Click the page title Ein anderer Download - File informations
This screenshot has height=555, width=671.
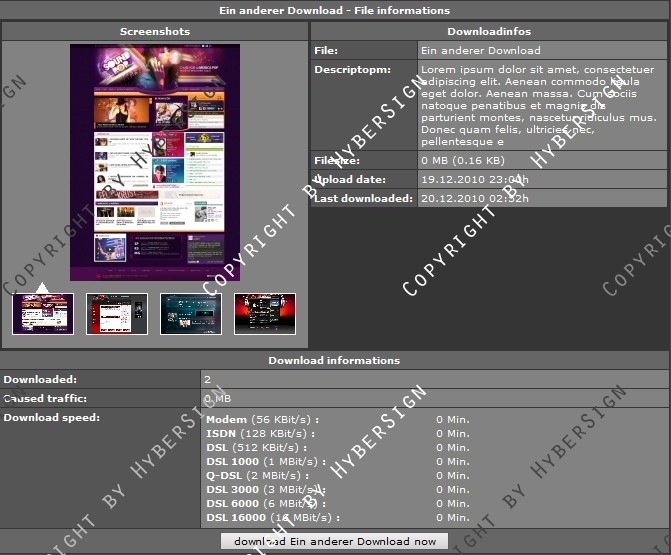point(335,11)
